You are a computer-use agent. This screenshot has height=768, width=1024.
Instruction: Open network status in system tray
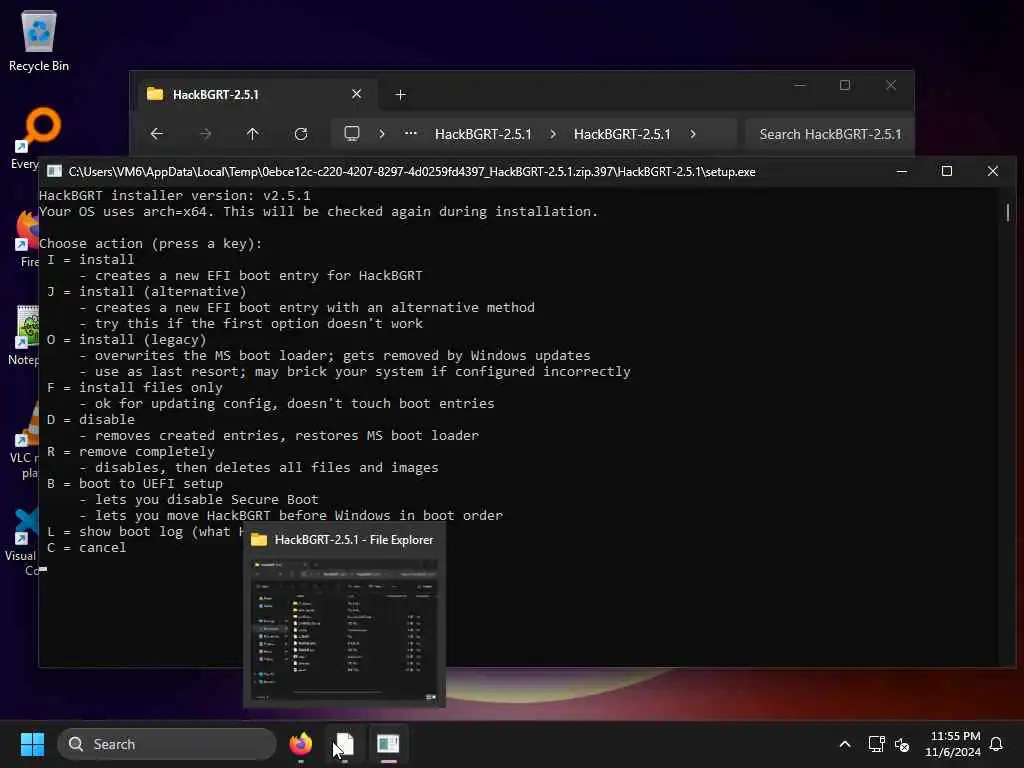[x=876, y=744]
